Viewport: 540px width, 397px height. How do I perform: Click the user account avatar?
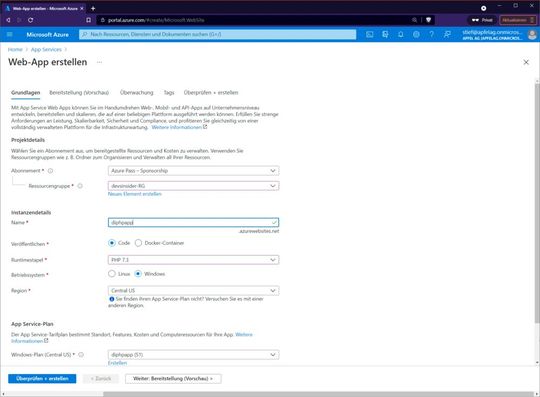[x=532, y=34]
